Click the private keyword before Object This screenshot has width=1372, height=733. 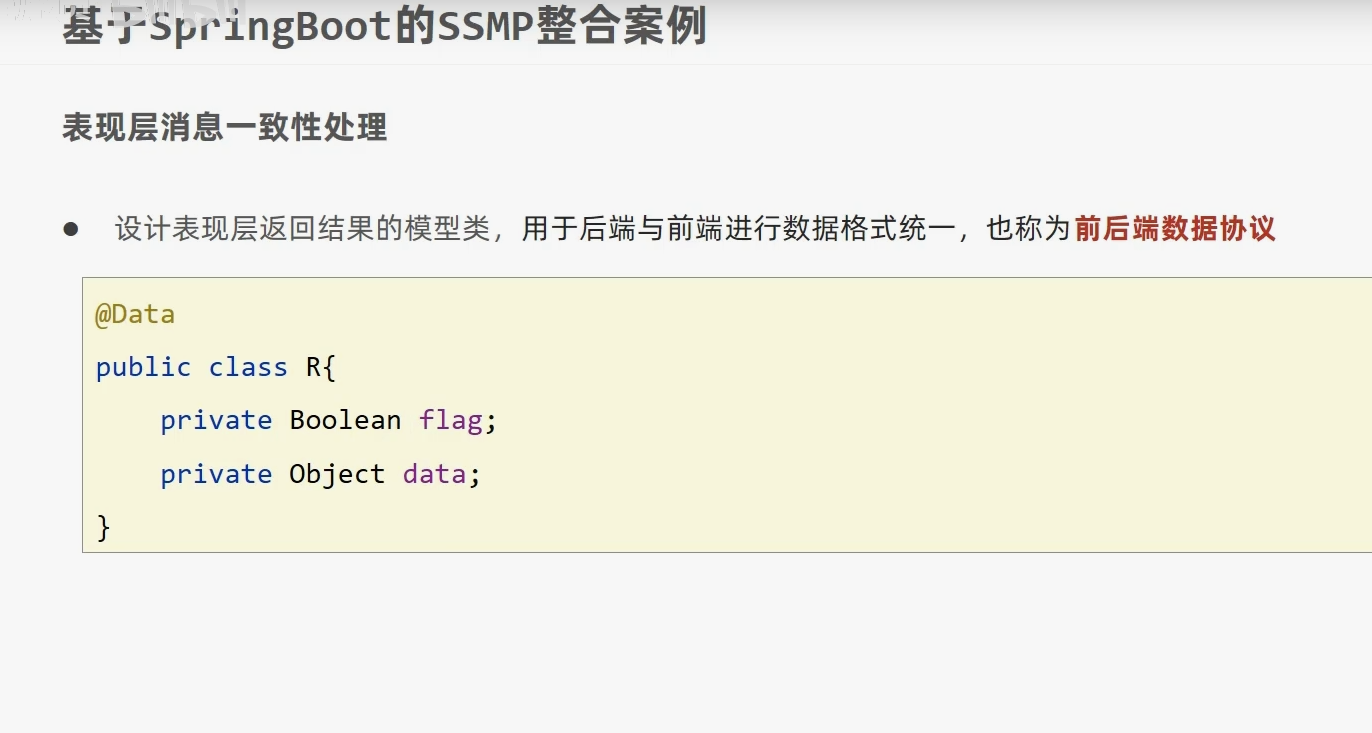point(216,473)
